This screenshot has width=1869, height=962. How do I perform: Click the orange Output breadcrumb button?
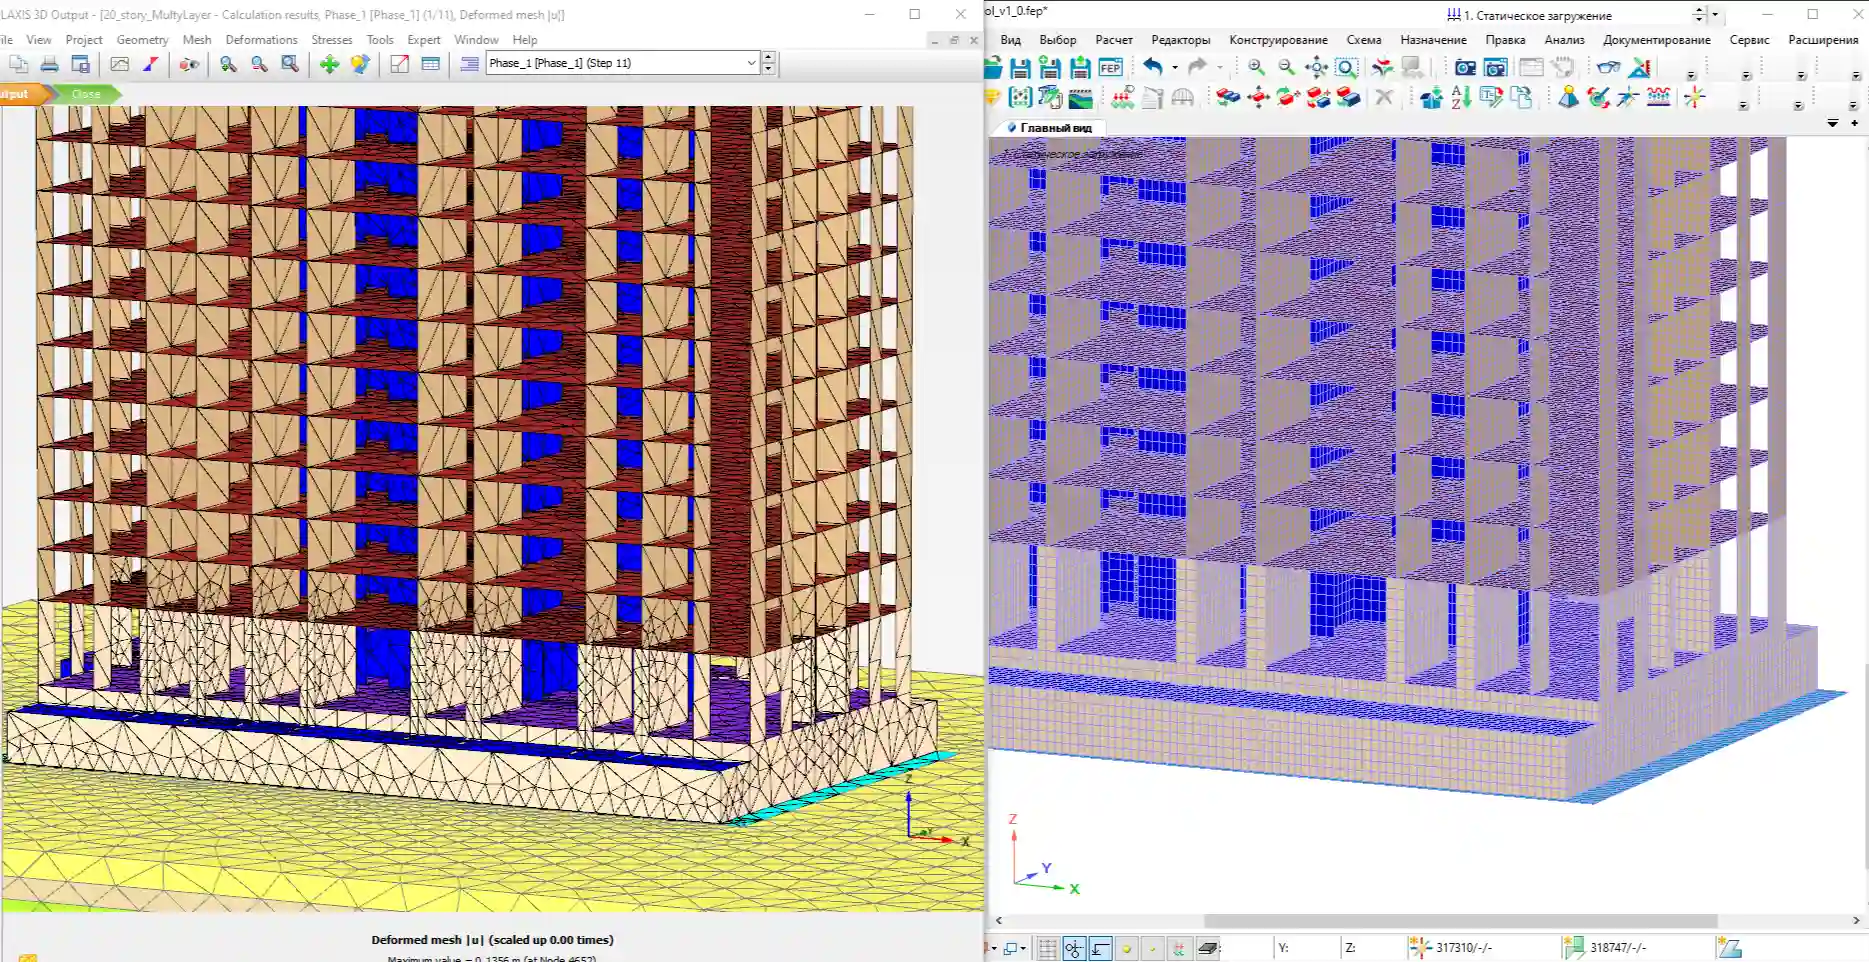coord(14,93)
